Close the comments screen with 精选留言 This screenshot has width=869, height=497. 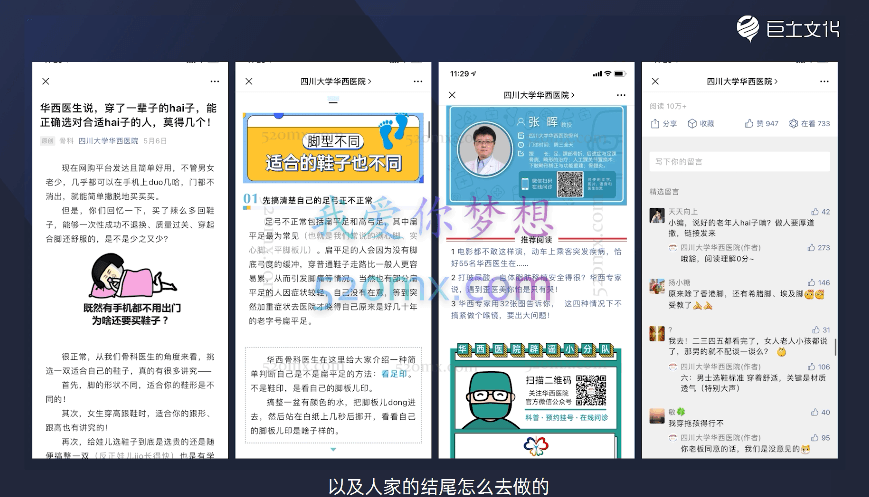[656, 81]
